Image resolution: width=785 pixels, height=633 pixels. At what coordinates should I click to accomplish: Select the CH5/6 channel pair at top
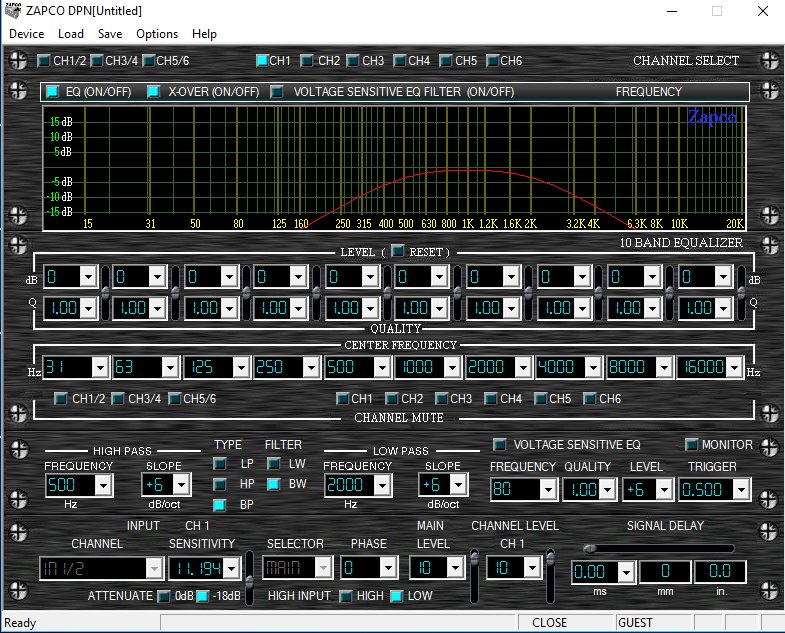148,61
